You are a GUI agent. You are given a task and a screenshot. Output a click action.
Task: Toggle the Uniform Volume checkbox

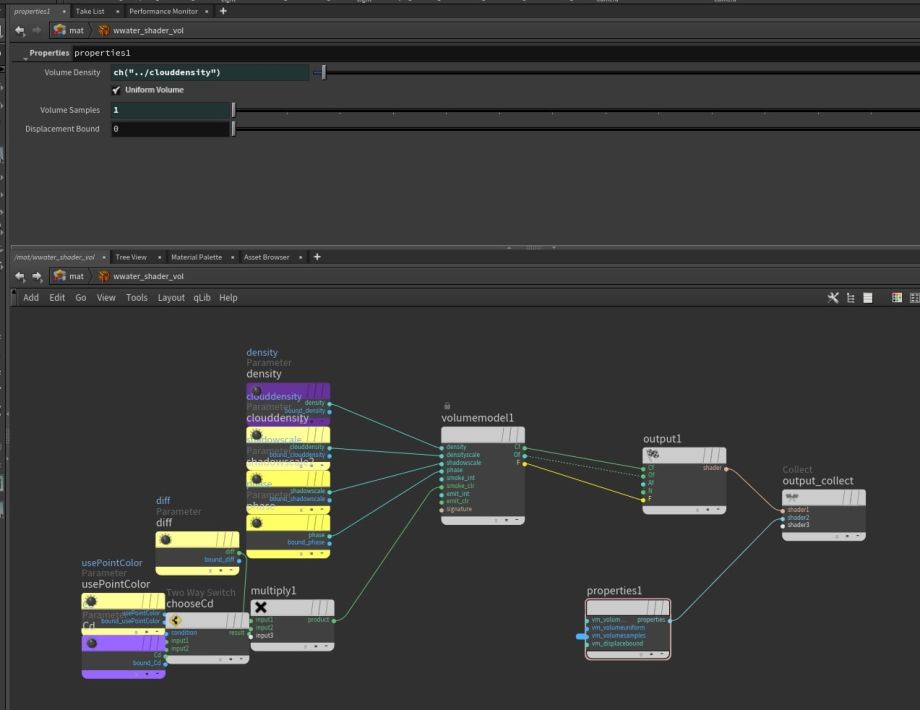click(x=117, y=90)
